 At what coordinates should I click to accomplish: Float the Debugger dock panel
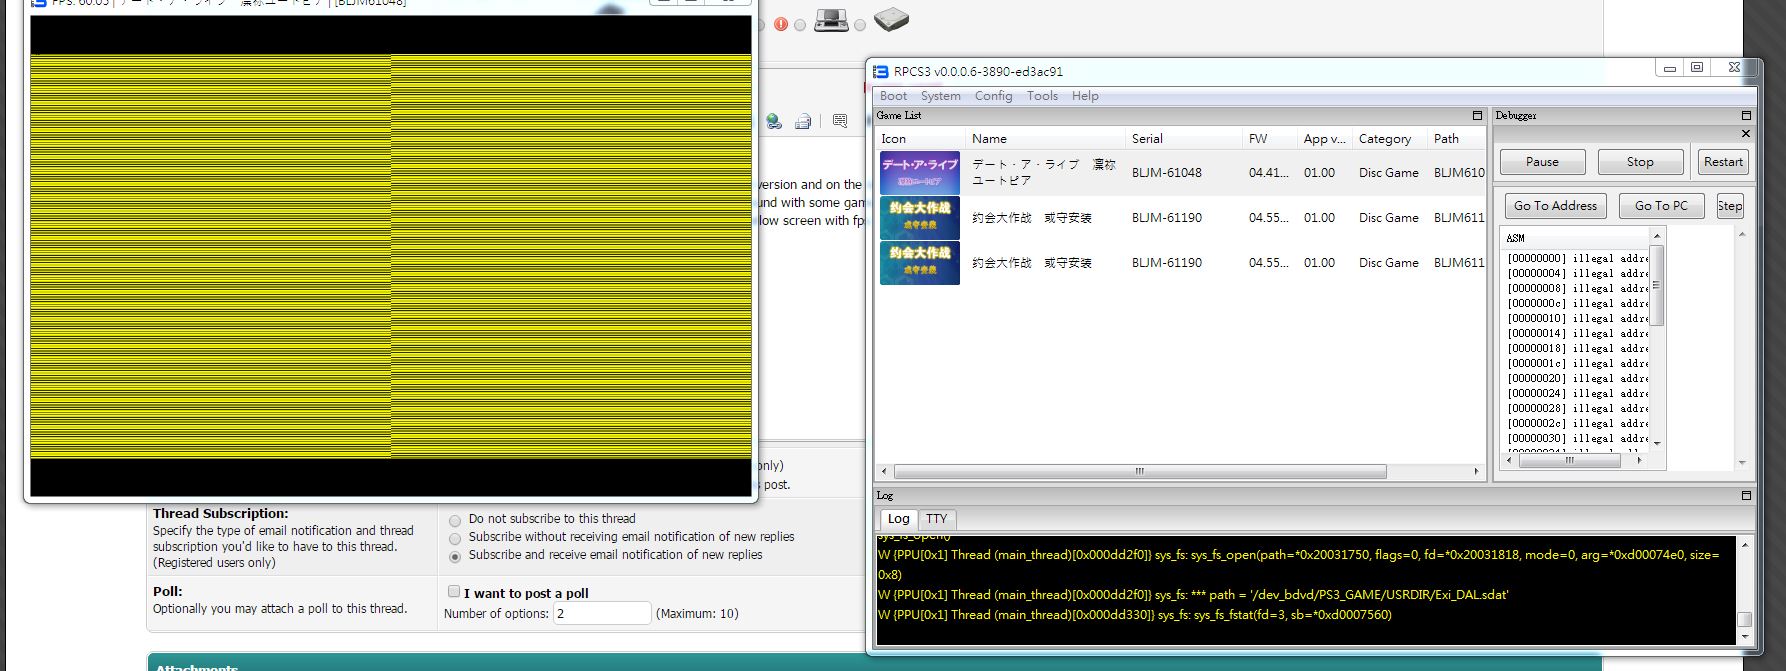[x=1746, y=116]
